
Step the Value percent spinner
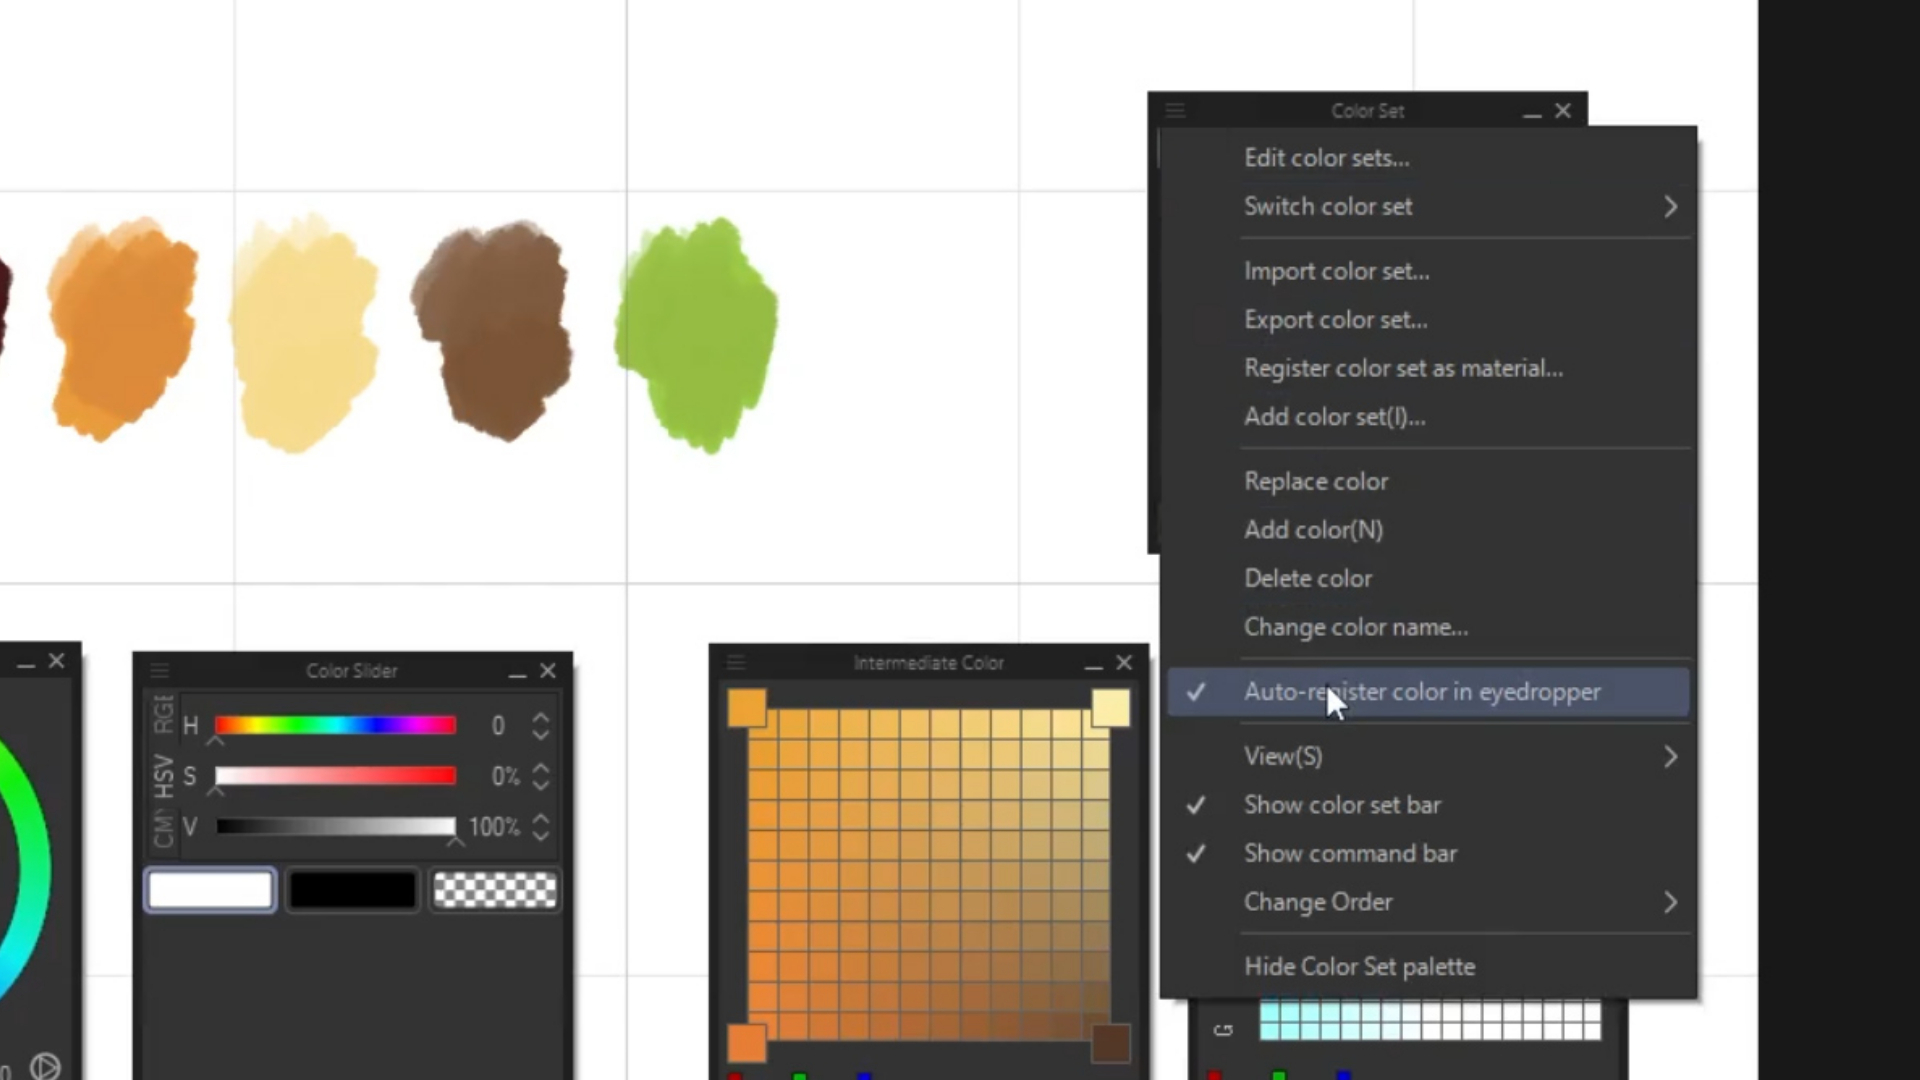(x=541, y=828)
